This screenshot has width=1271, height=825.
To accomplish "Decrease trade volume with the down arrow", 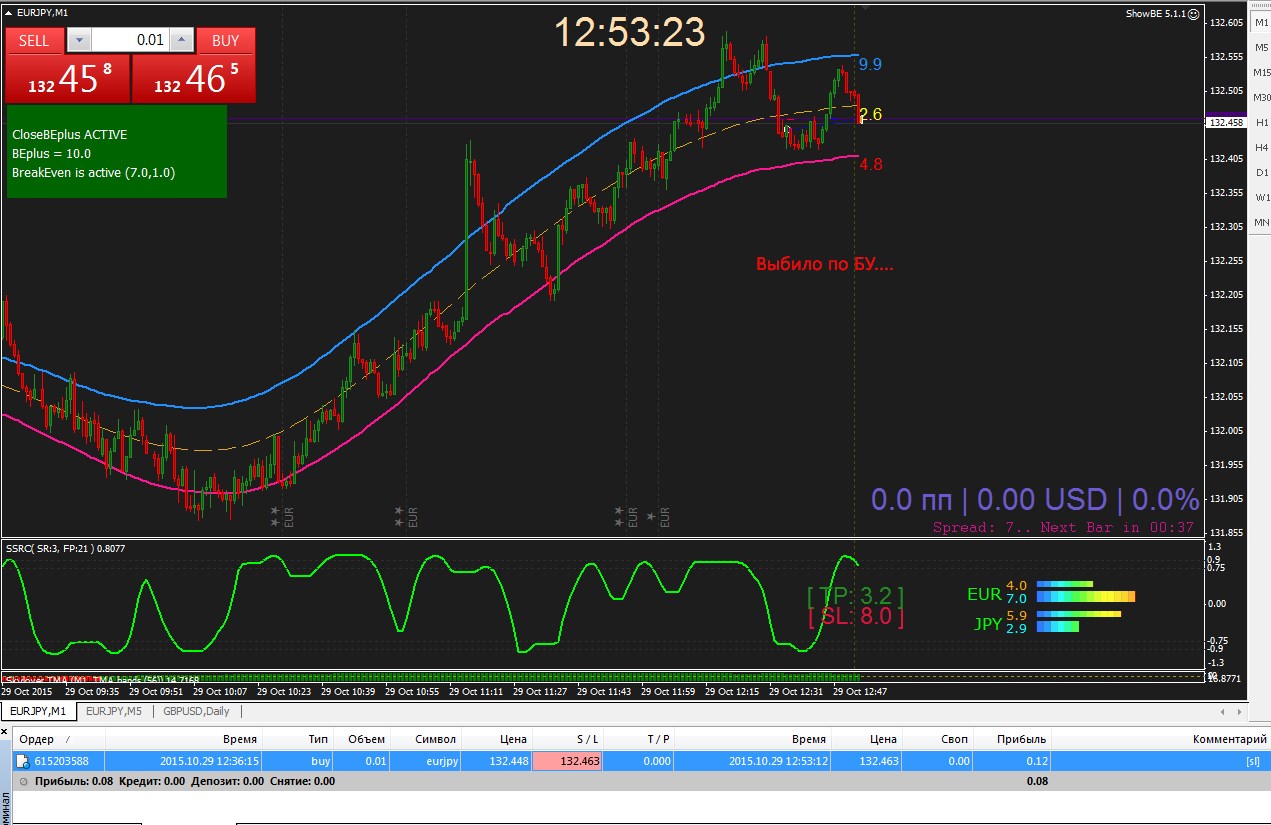I will pos(79,40).
